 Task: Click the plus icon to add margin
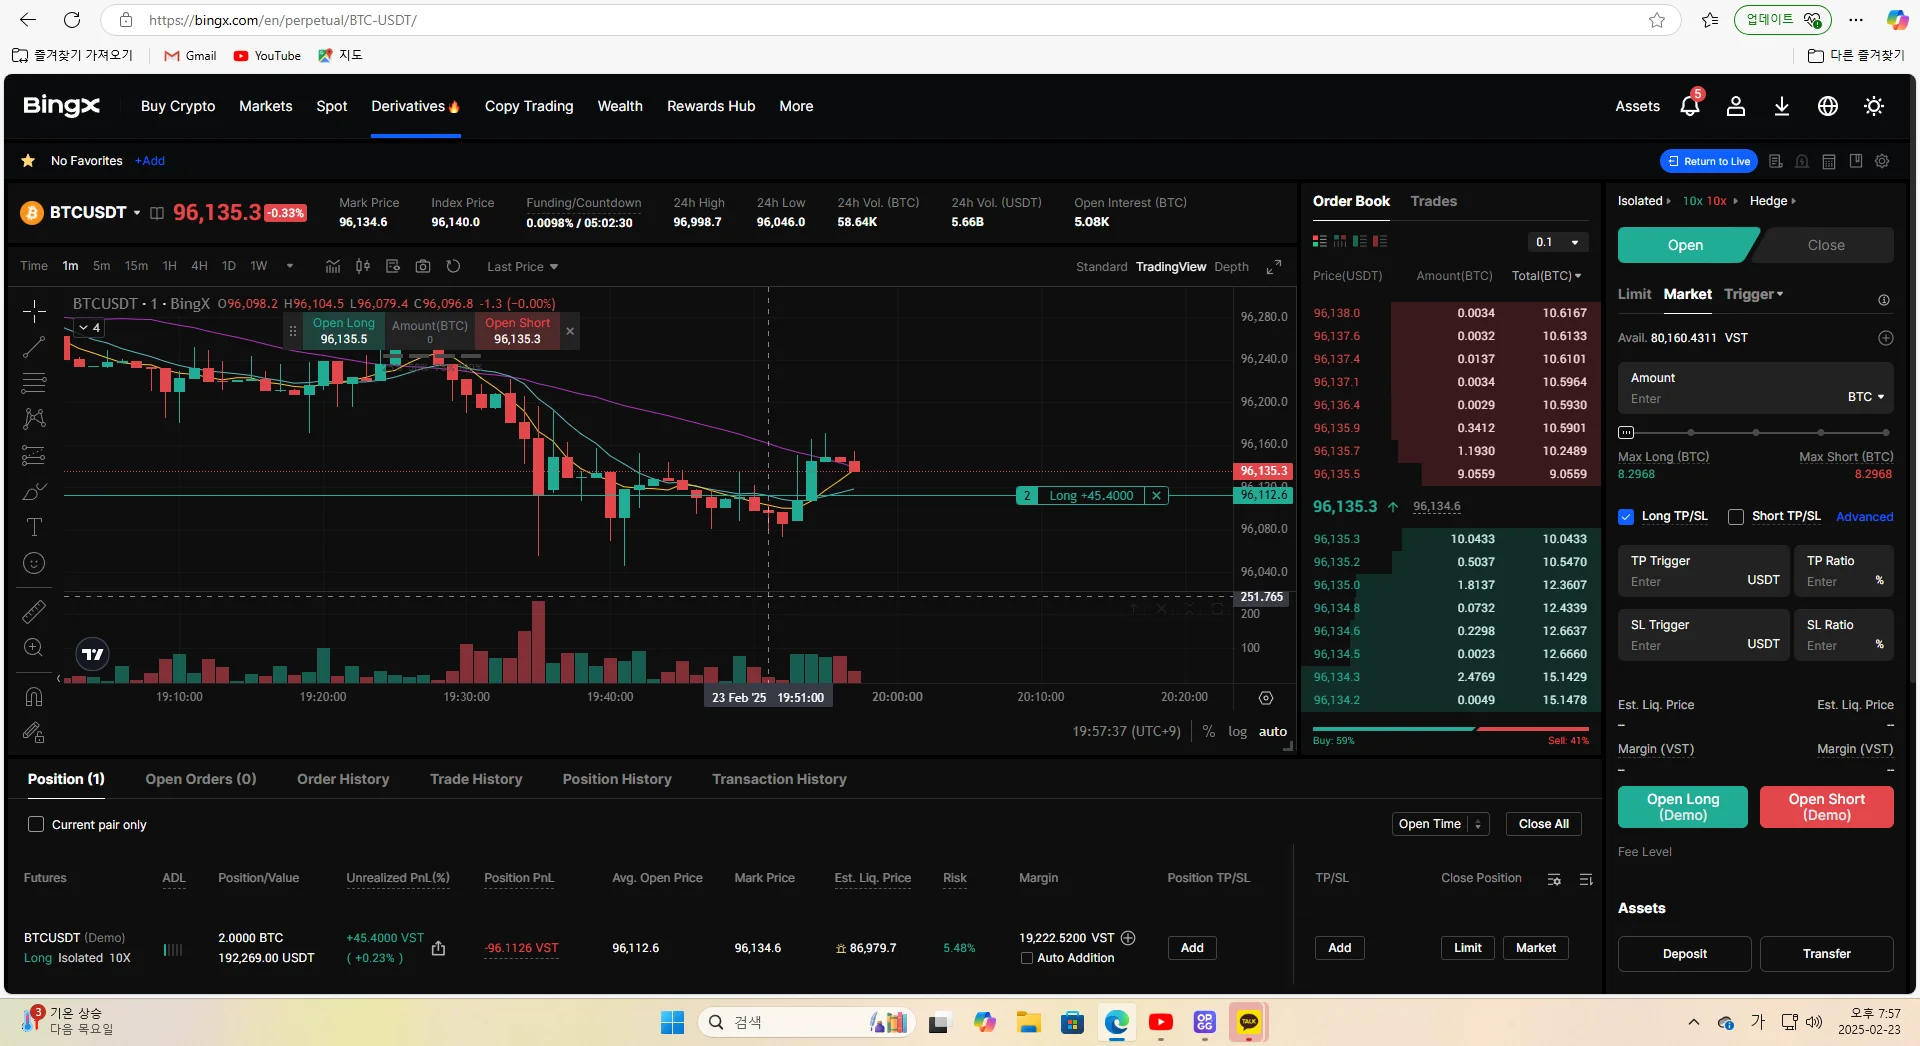[x=1128, y=938]
